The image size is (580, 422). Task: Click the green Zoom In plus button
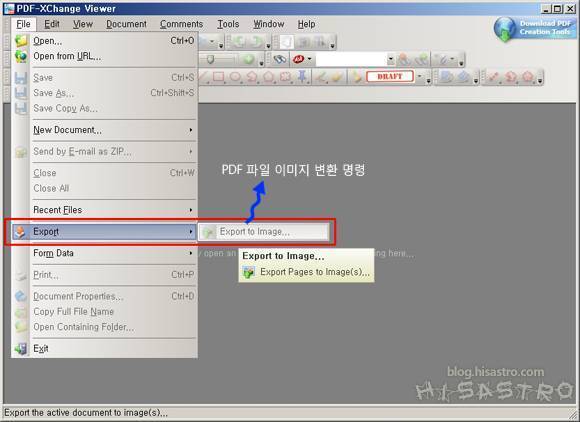tap(249, 59)
